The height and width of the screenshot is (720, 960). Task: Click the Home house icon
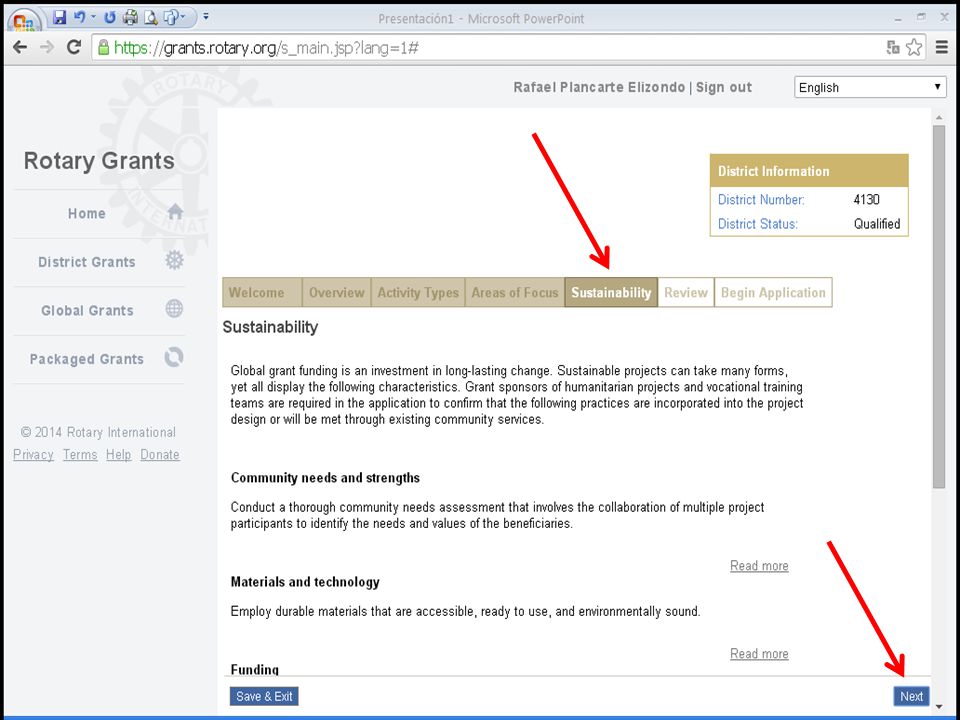(x=175, y=211)
